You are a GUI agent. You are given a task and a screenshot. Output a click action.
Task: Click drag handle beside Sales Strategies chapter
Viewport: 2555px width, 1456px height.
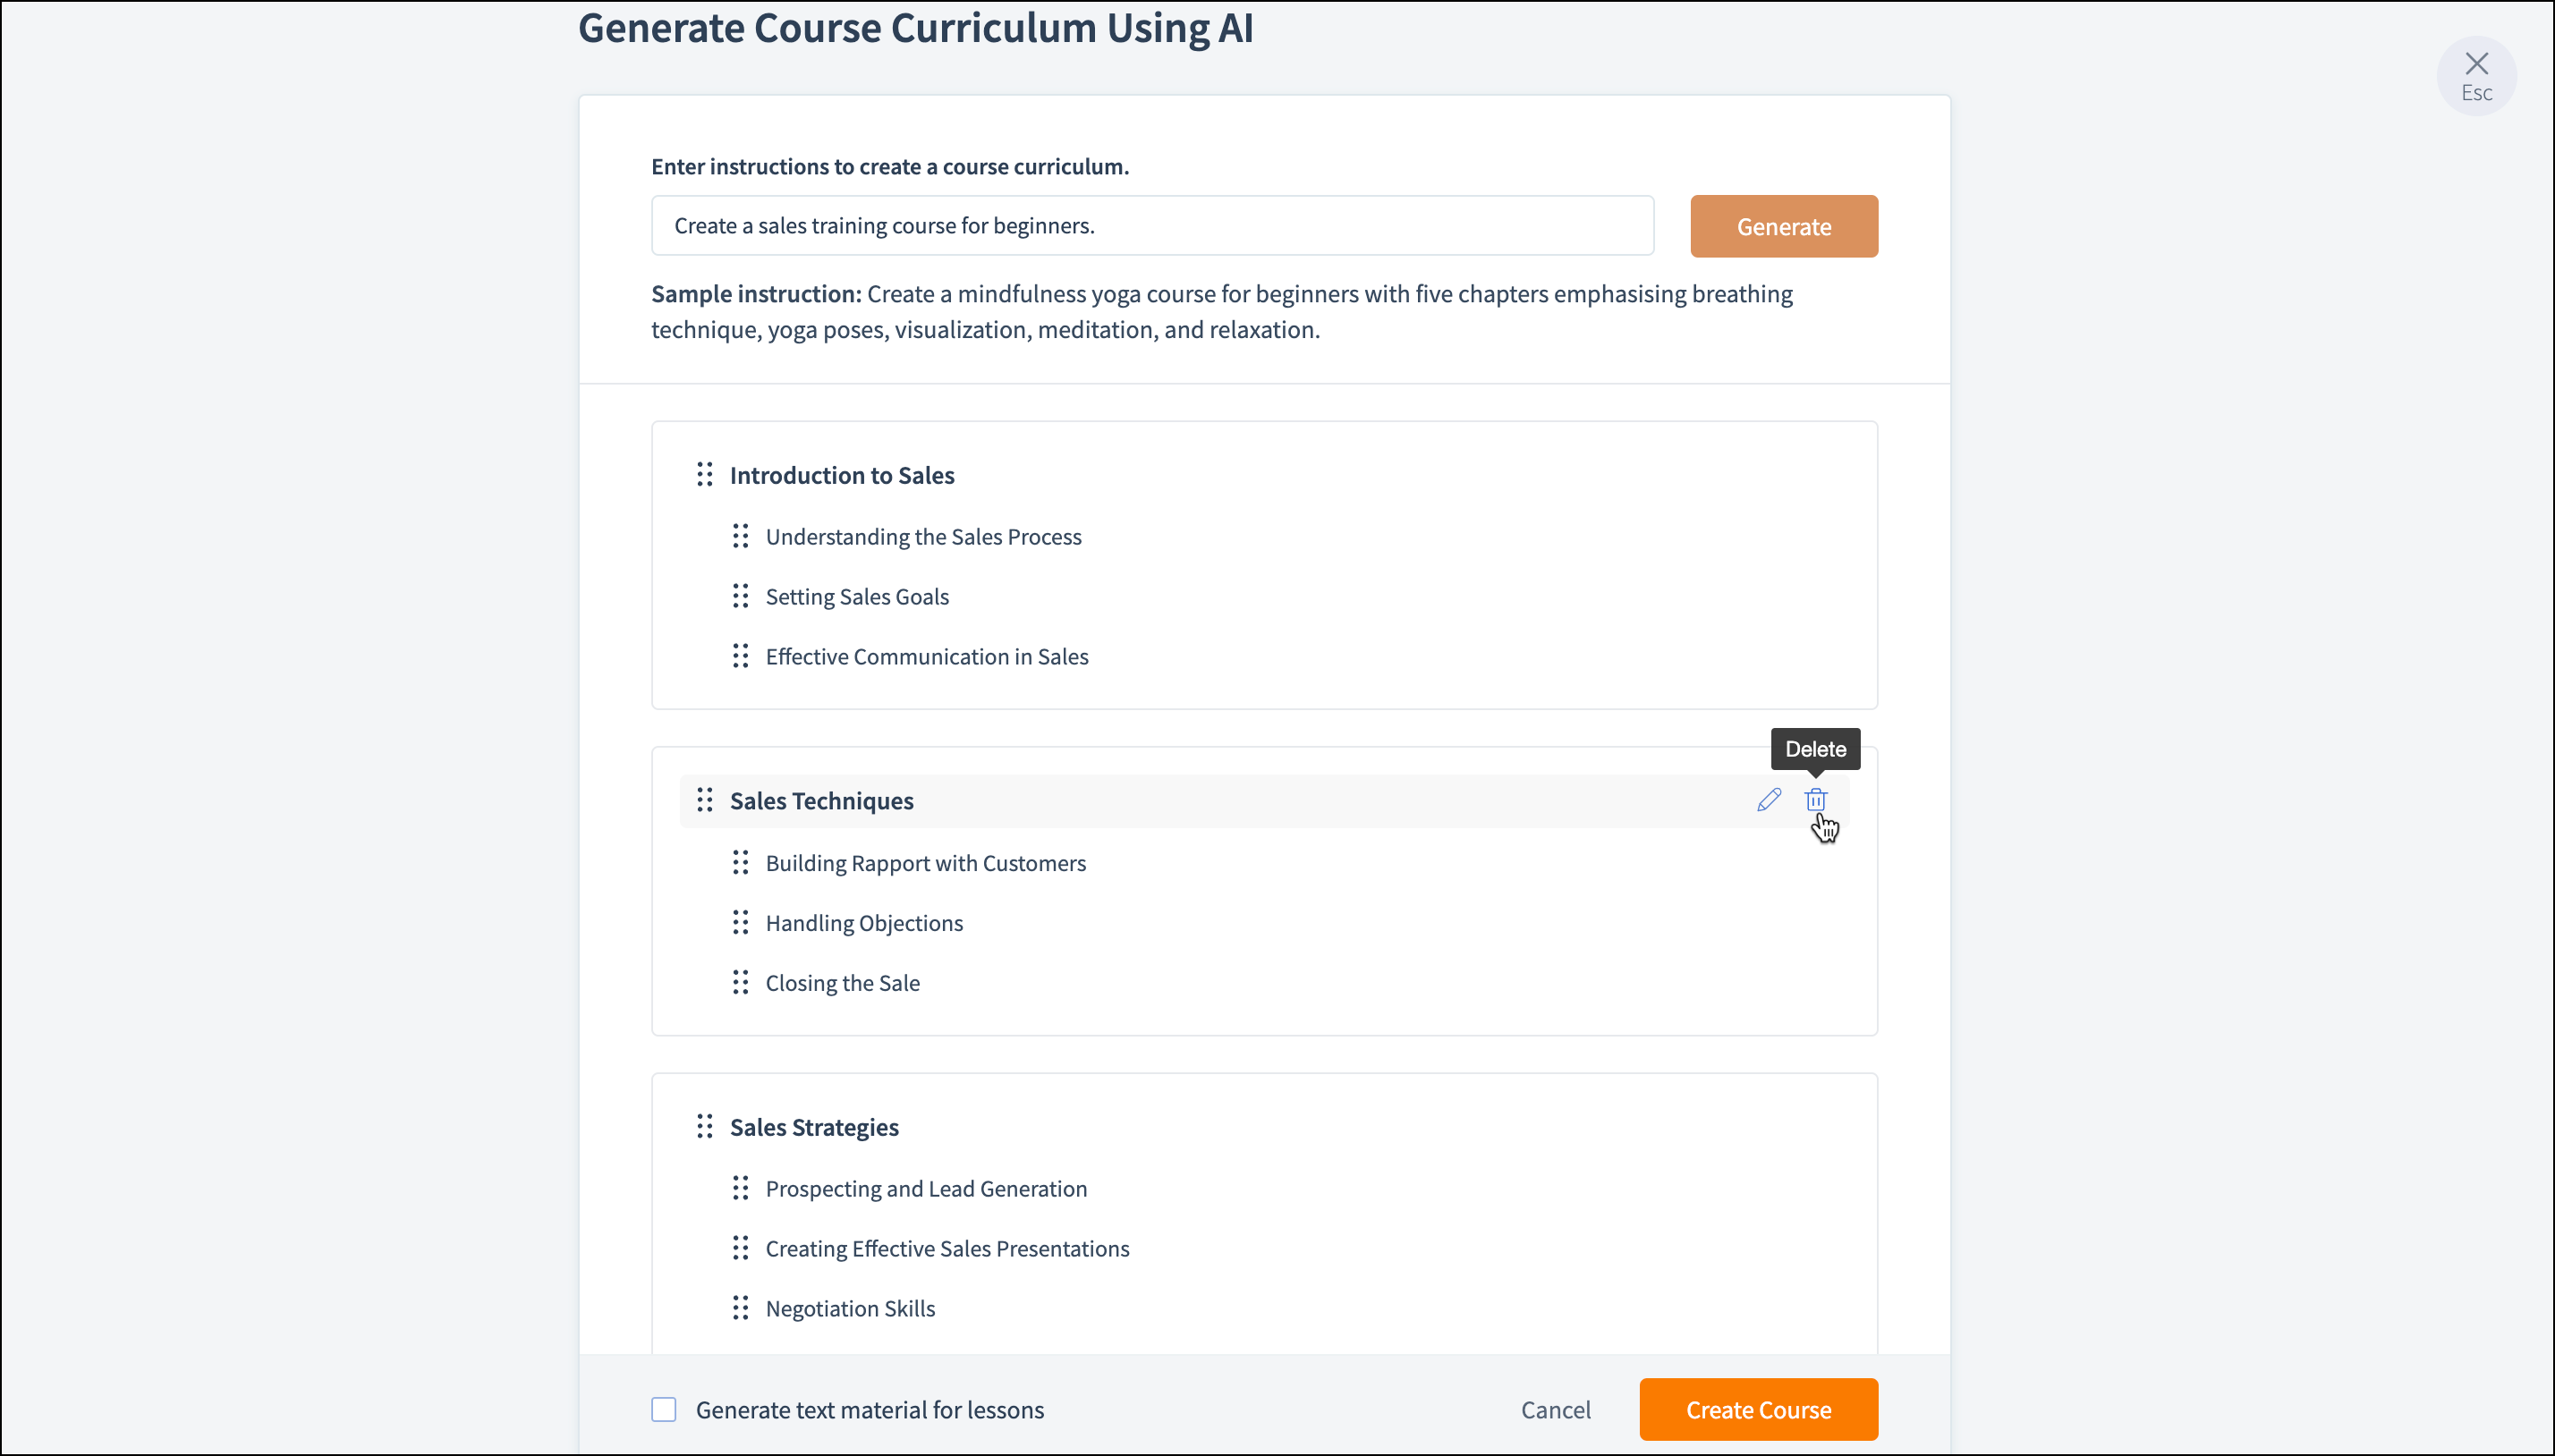[x=705, y=1127]
